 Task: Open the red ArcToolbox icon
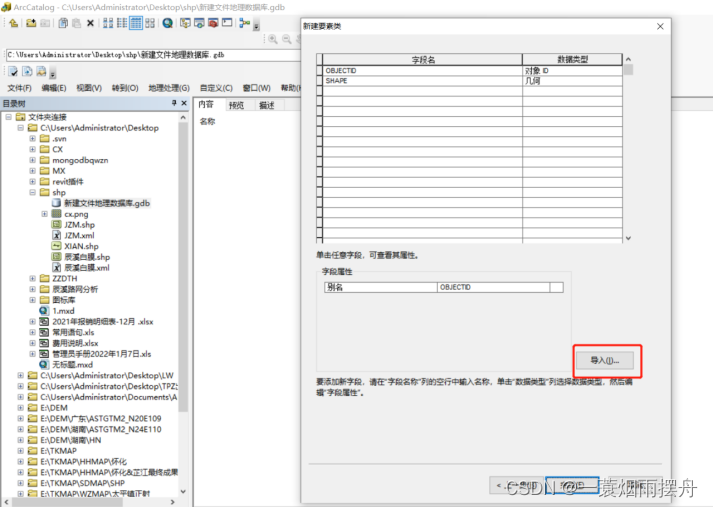(x=213, y=23)
